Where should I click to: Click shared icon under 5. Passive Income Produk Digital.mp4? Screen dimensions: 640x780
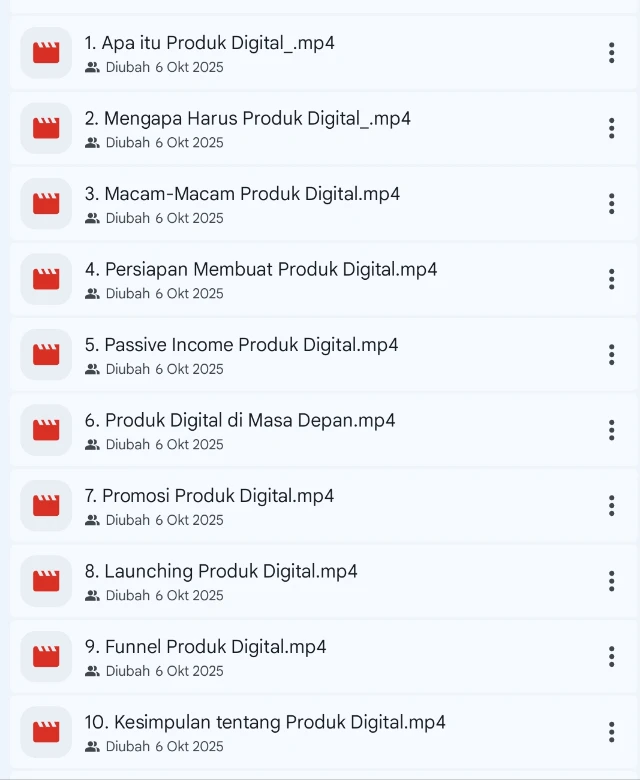[92, 369]
